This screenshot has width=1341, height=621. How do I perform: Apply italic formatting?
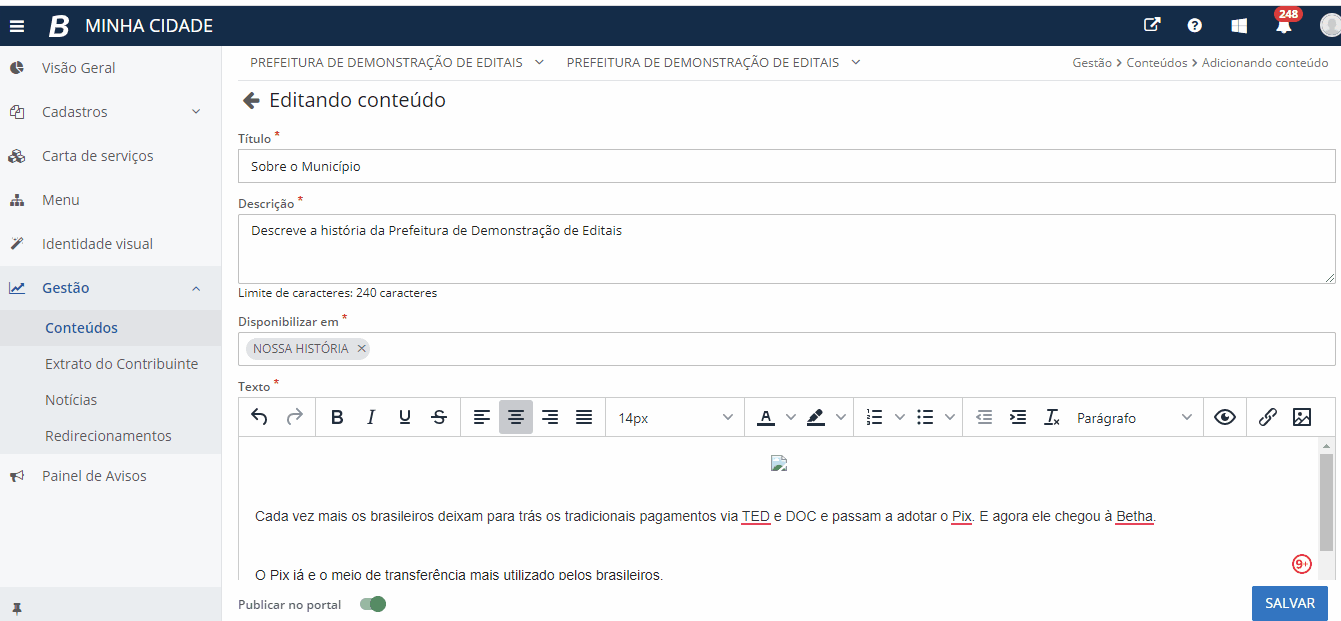[371, 417]
